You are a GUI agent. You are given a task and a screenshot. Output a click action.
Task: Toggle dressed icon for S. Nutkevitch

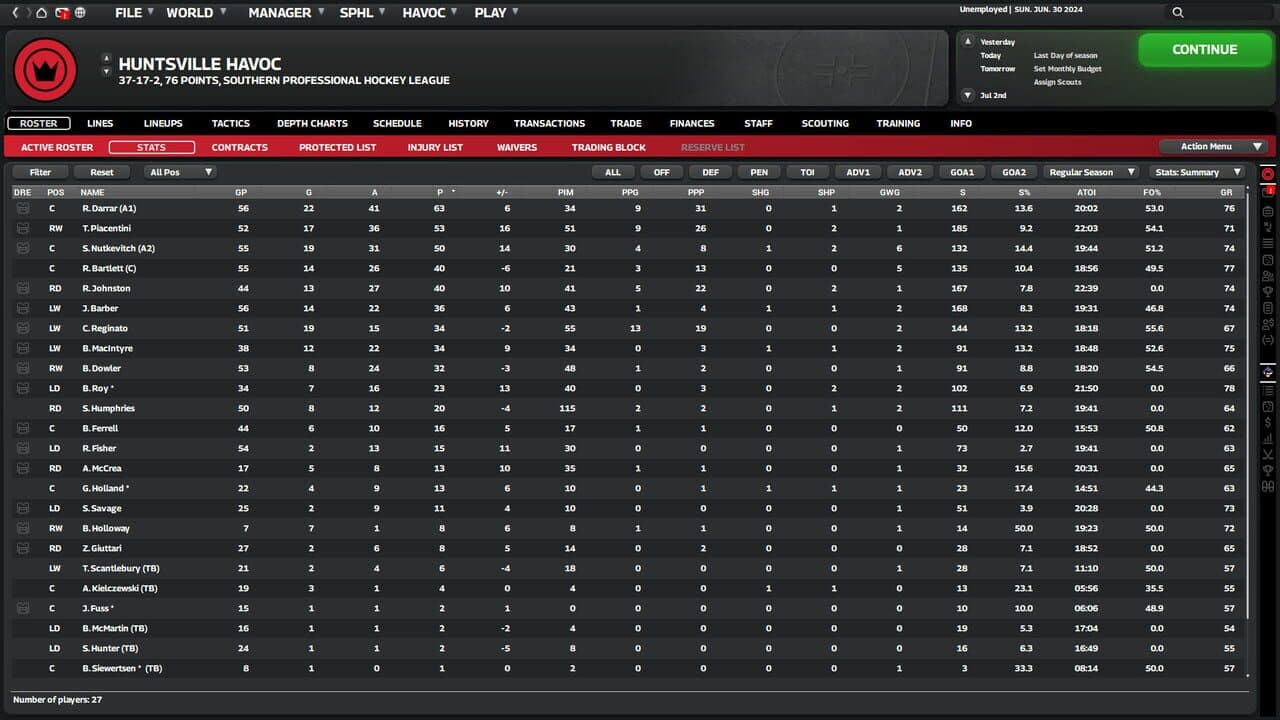22,248
